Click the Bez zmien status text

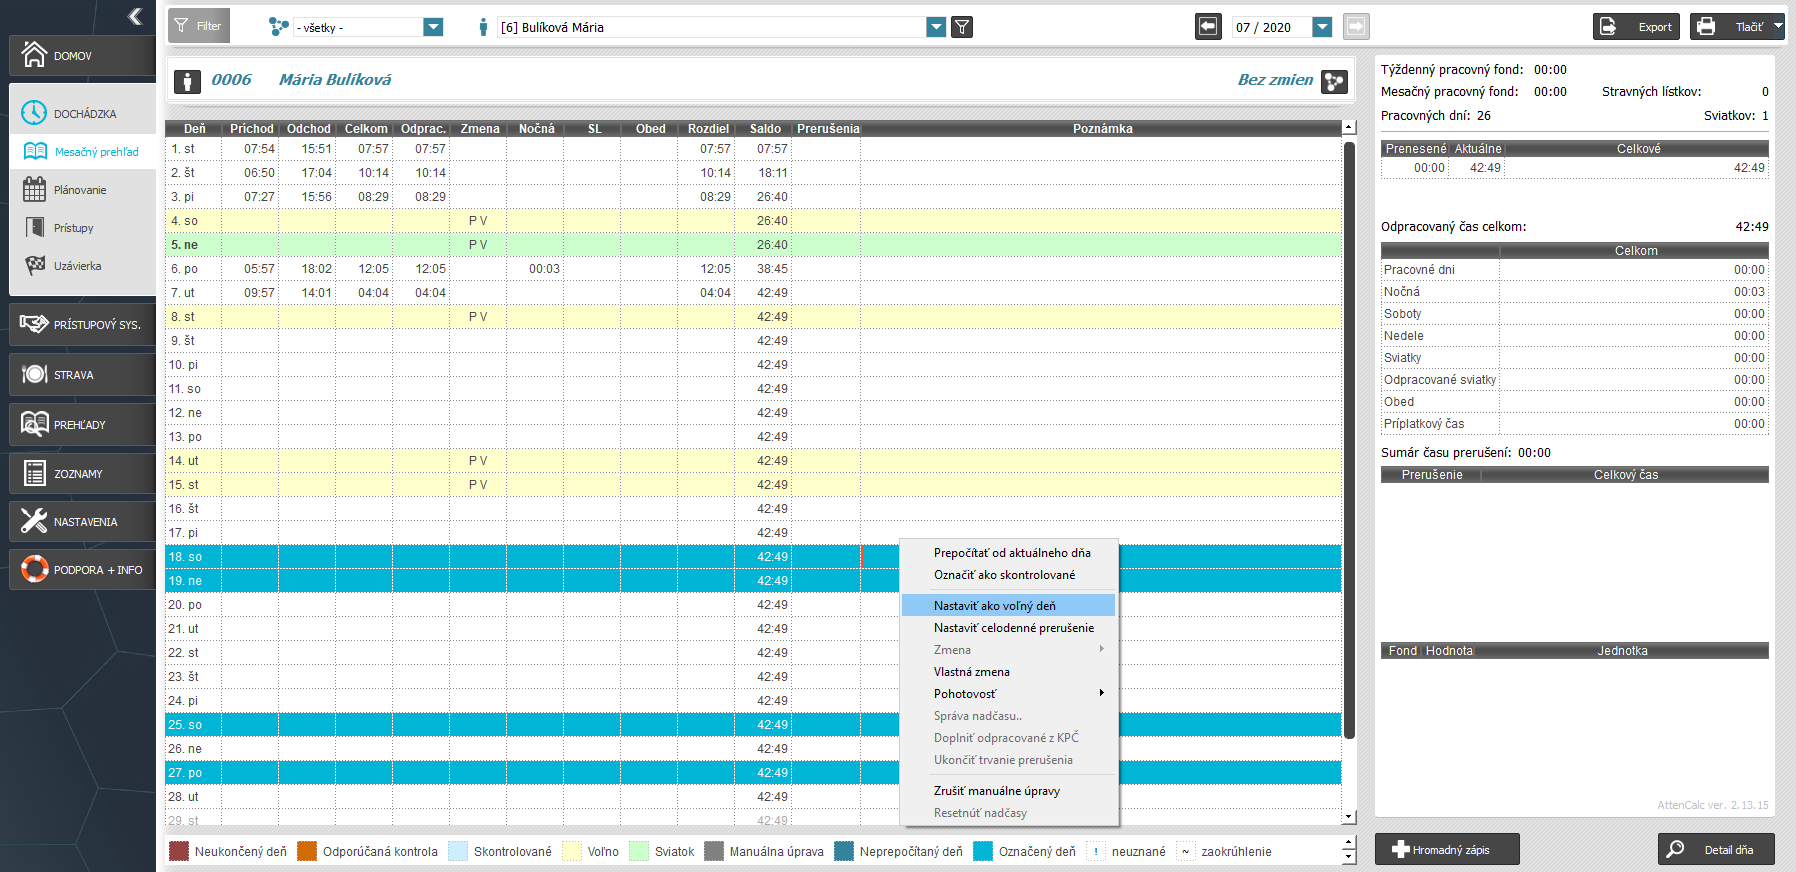coord(1275,80)
